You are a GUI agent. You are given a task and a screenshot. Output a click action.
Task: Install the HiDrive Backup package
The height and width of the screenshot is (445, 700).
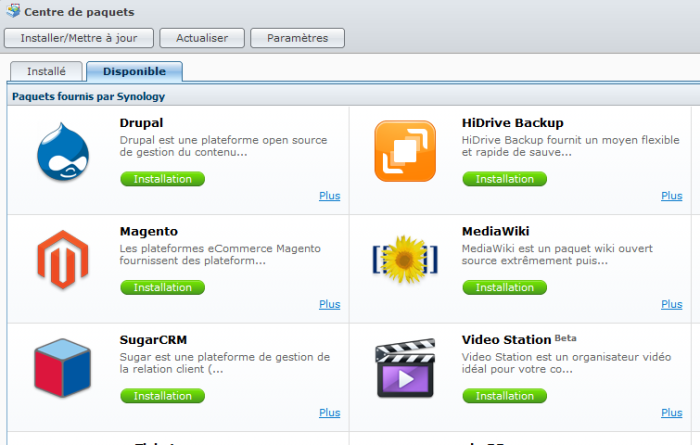504,179
